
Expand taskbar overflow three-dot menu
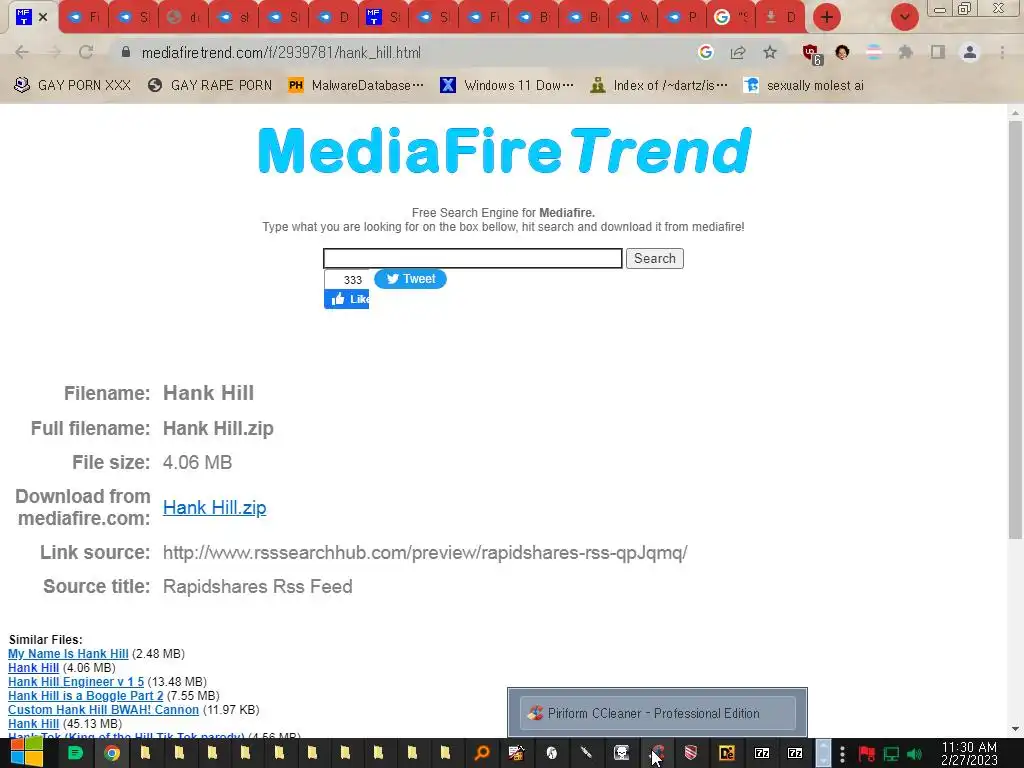pyautogui.click(x=842, y=754)
